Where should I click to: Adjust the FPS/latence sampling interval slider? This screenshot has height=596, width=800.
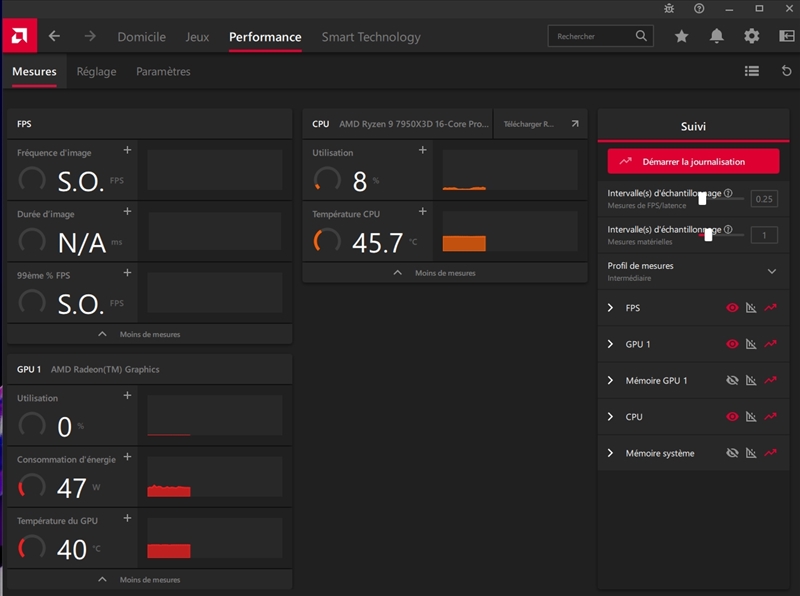pyautogui.click(x=703, y=198)
